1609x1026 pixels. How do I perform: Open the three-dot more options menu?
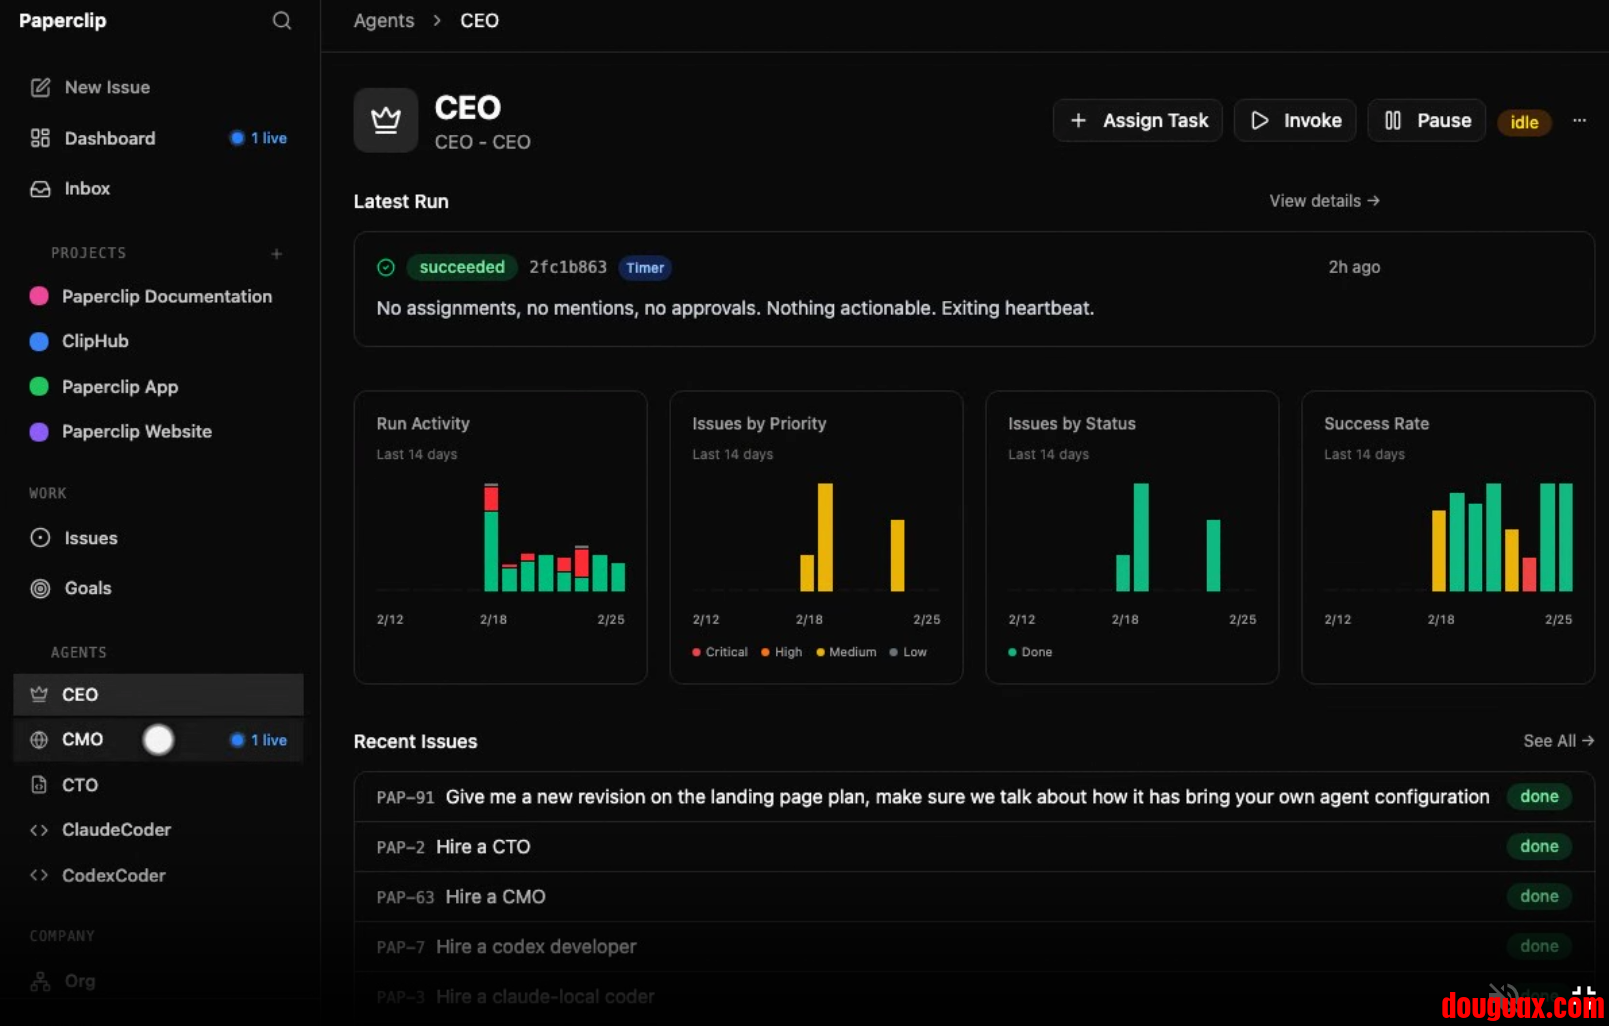[1579, 121]
